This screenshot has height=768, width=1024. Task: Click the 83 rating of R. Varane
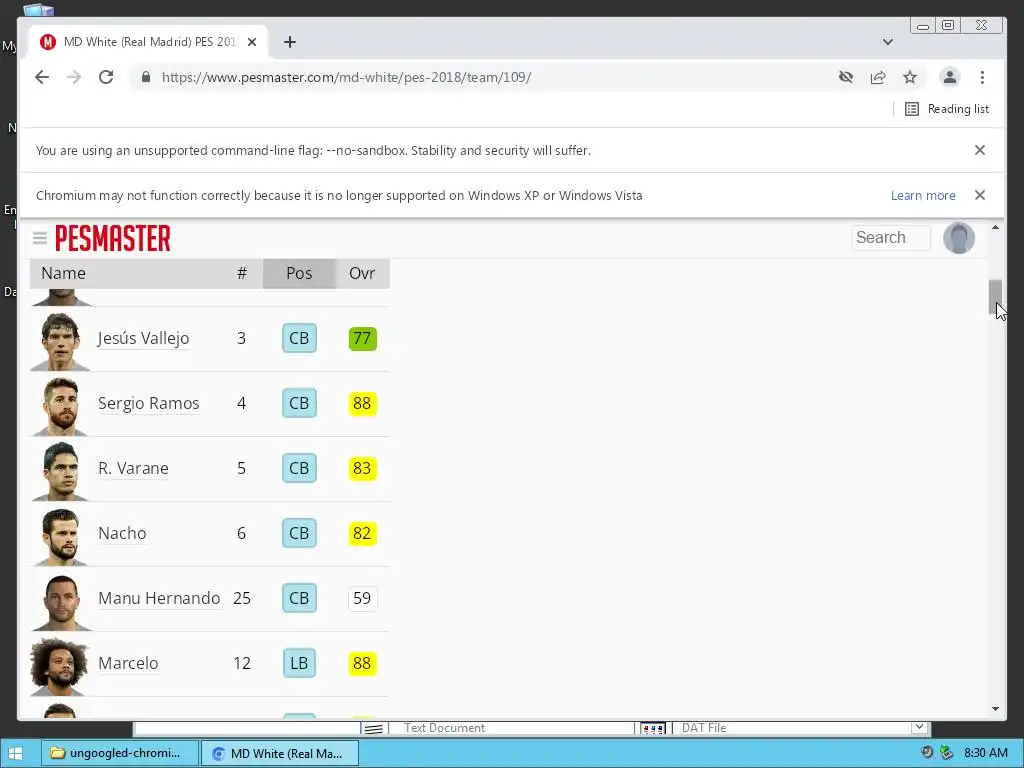pos(362,468)
